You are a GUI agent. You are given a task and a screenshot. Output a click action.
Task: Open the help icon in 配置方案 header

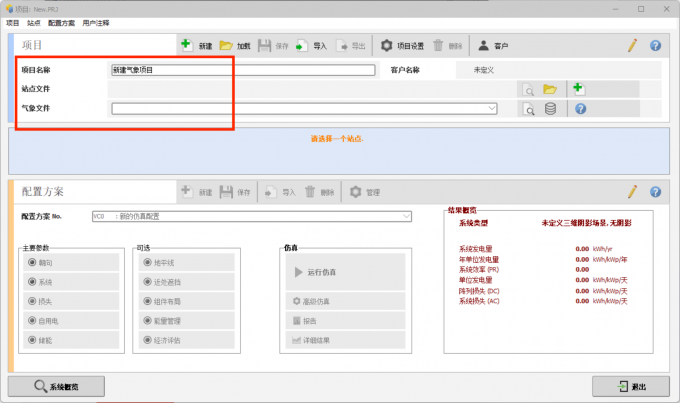pos(655,192)
